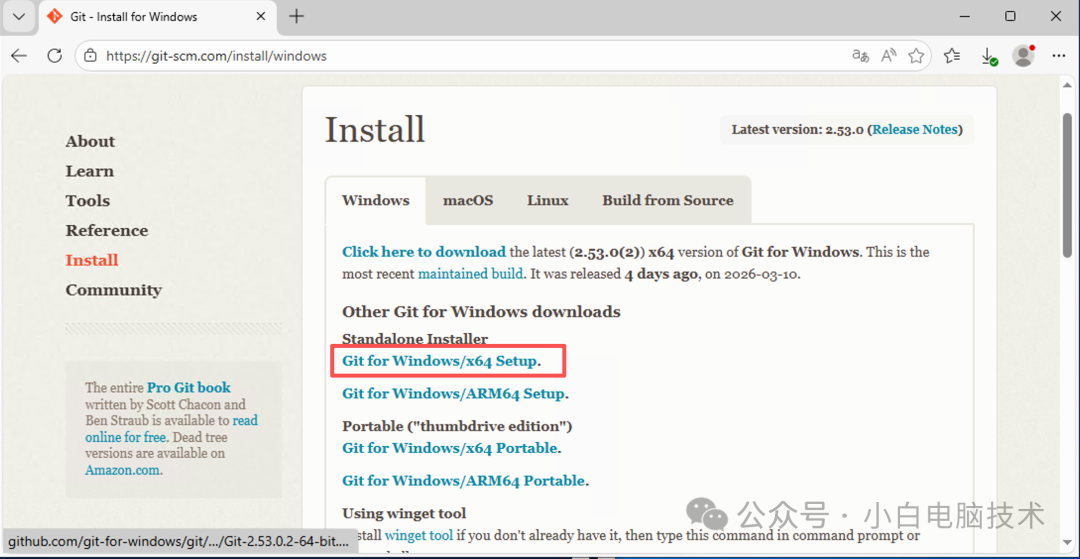This screenshot has height=559, width=1080.
Task: Open the Release Notes link
Action: 915,129
